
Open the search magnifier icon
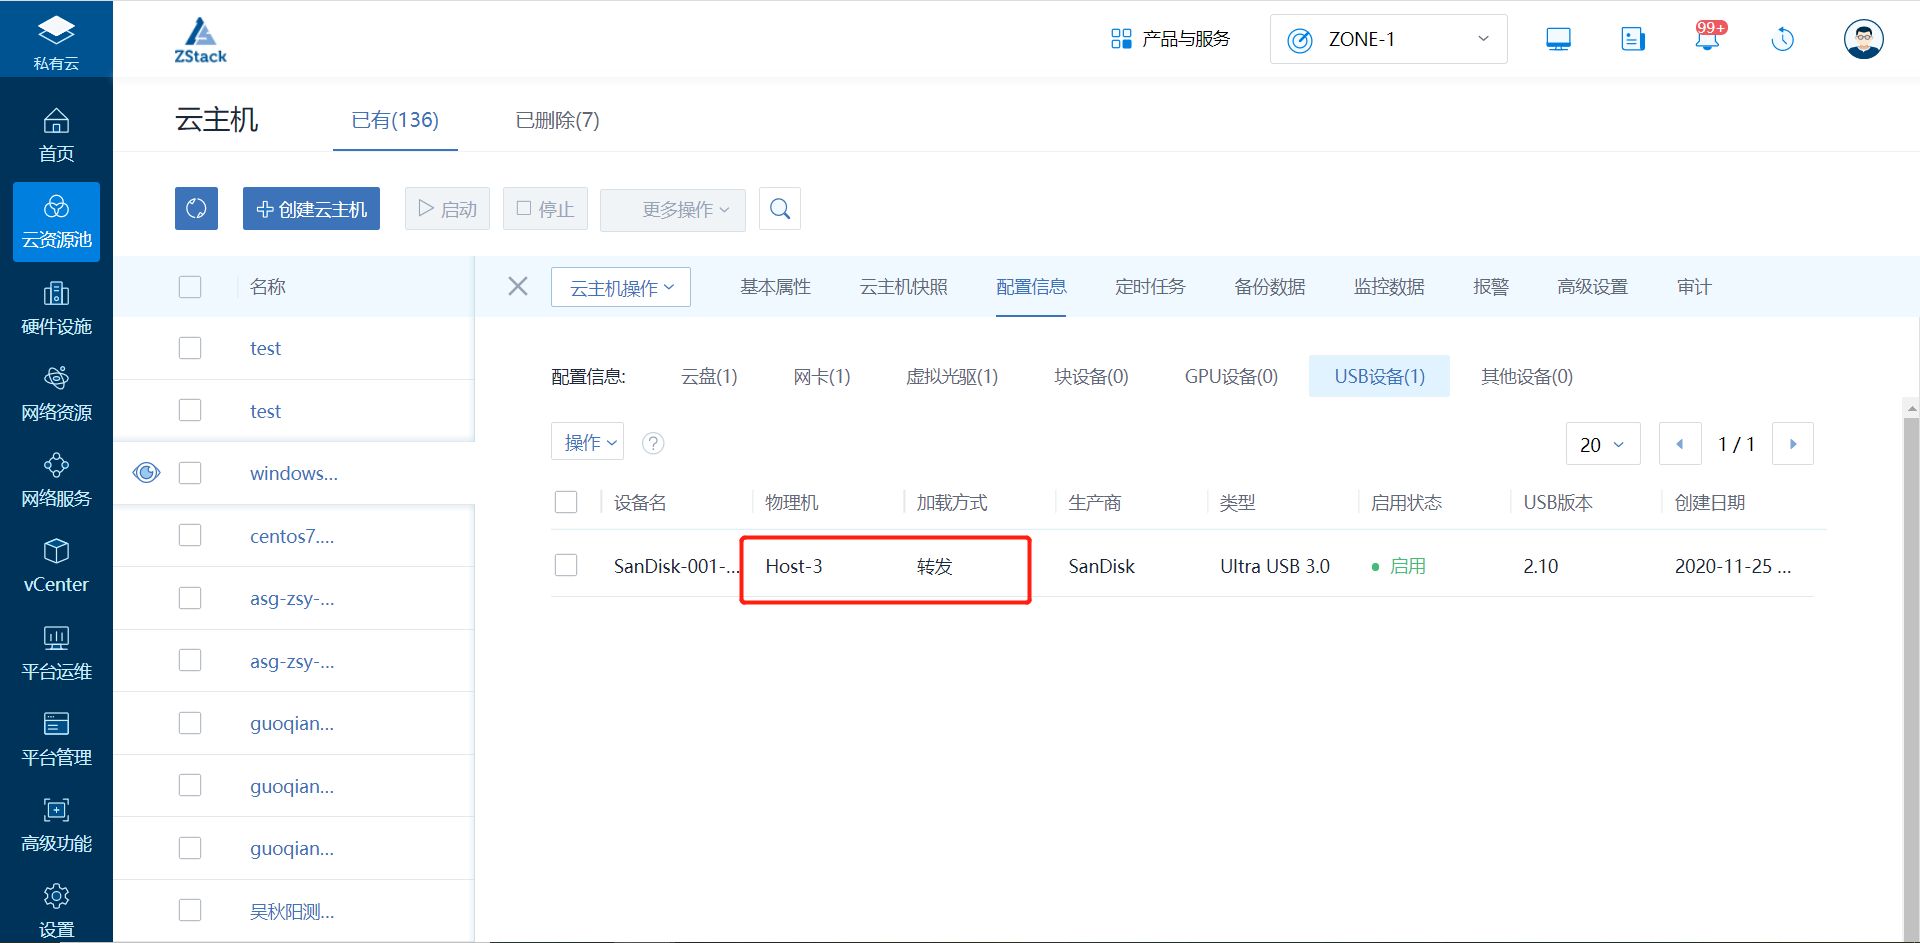click(x=780, y=209)
